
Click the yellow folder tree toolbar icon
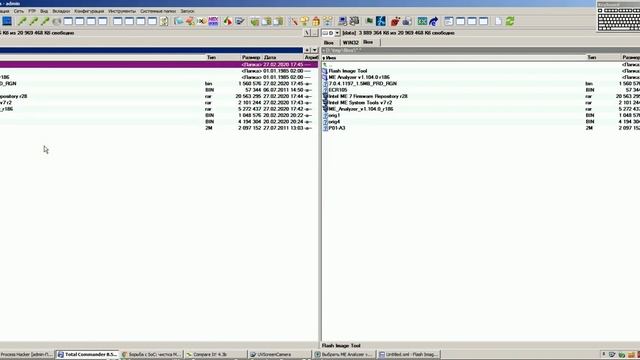point(327,21)
